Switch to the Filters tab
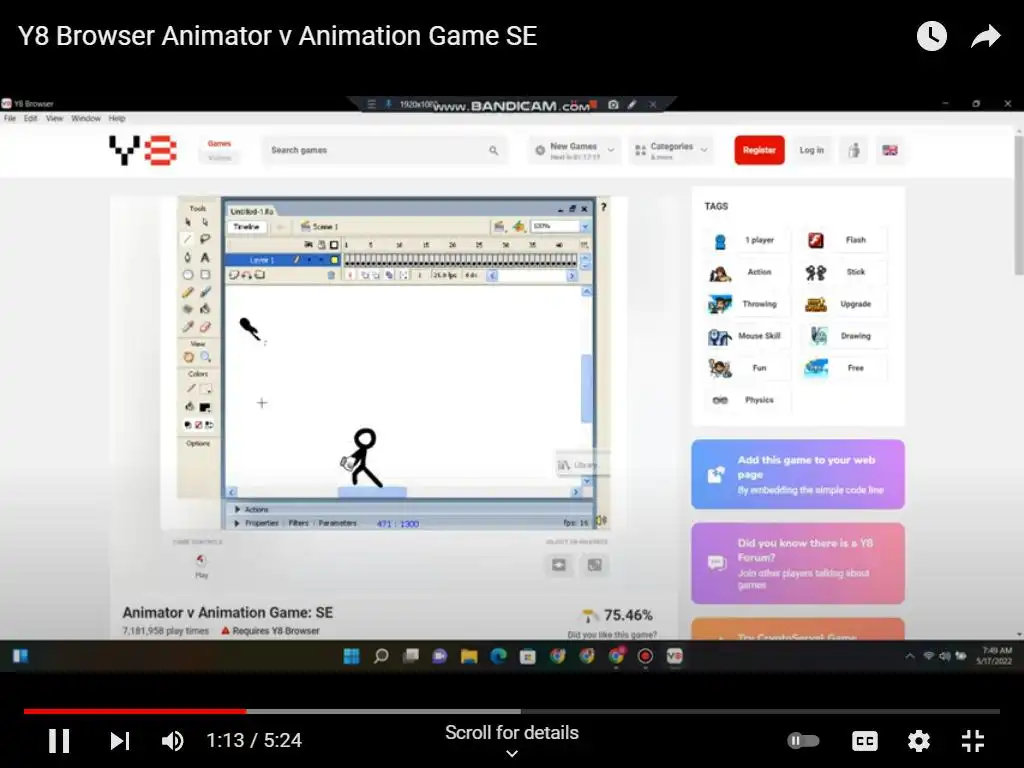1024x768 pixels. click(298, 523)
